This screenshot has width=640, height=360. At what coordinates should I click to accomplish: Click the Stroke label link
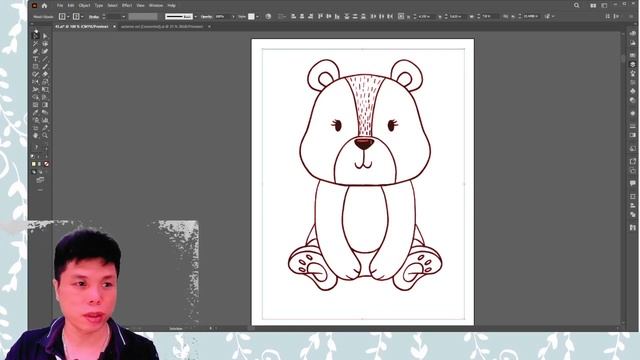click(x=94, y=17)
